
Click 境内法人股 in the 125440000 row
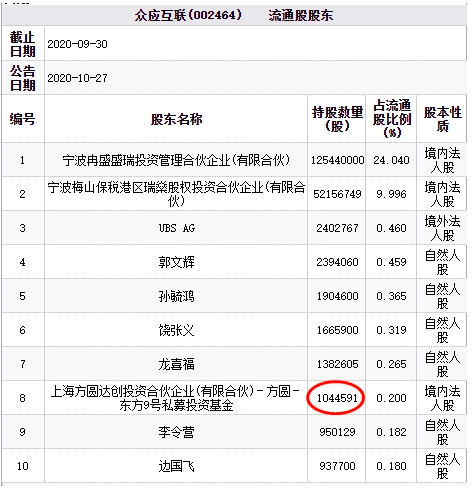pyautogui.click(x=442, y=160)
